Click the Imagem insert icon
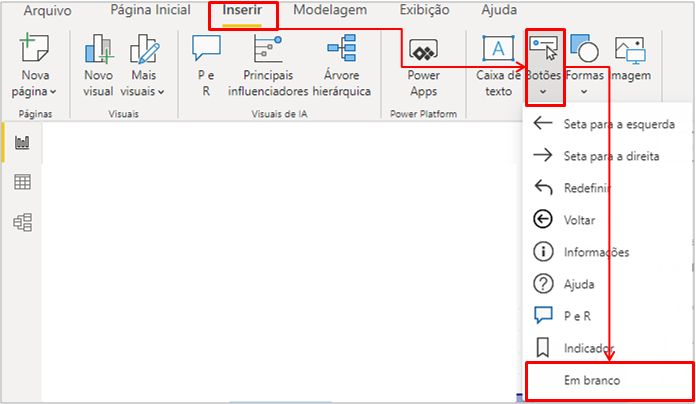The width and height of the screenshot is (696, 404). pos(630,50)
